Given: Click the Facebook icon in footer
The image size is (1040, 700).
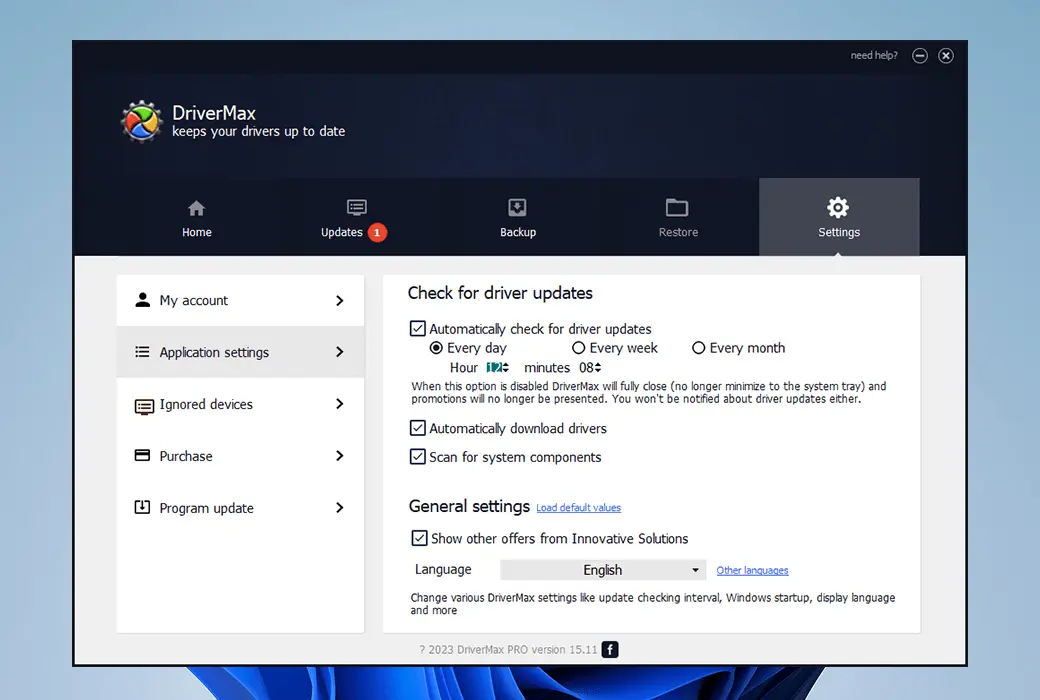Looking at the screenshot, I should point(610,650).
